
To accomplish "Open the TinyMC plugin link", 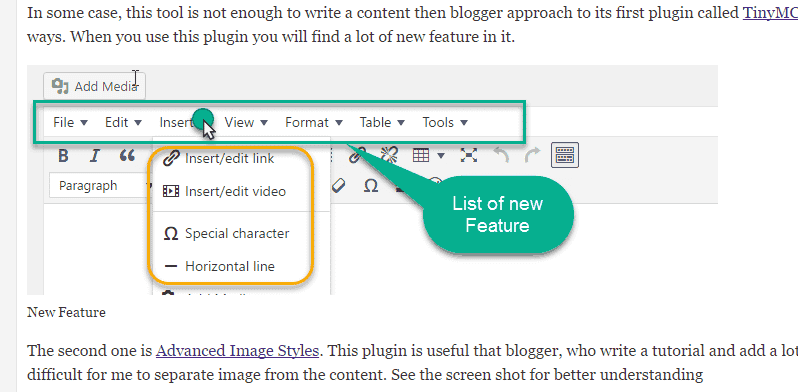I will 771,13.
